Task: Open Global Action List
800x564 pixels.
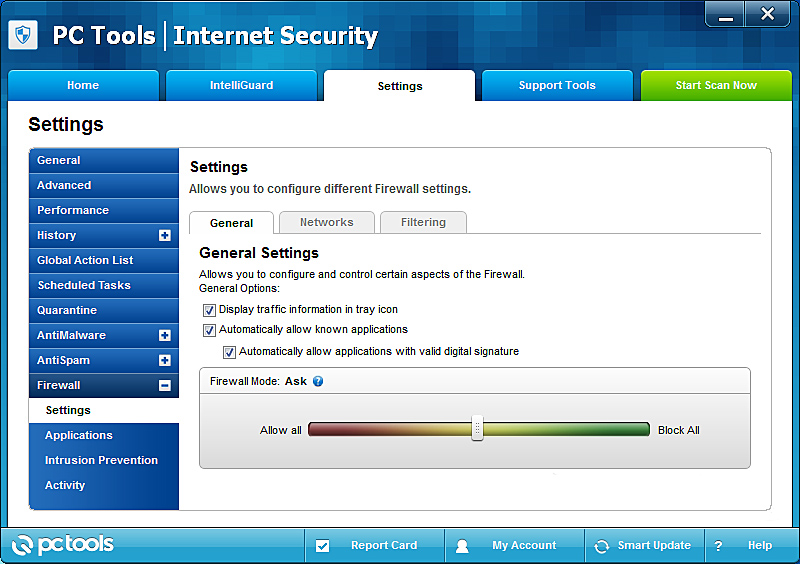Action: tap(104, 260)
